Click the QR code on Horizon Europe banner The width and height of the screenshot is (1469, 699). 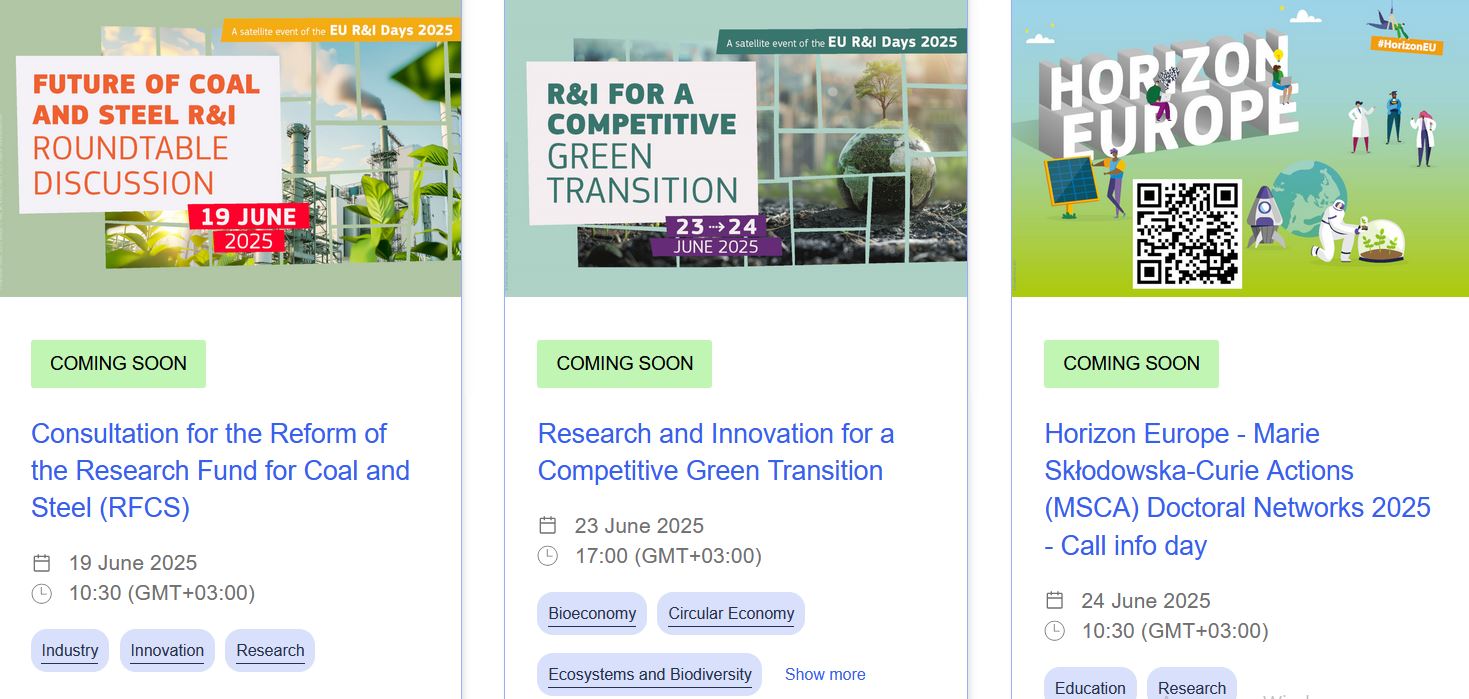1187,234
